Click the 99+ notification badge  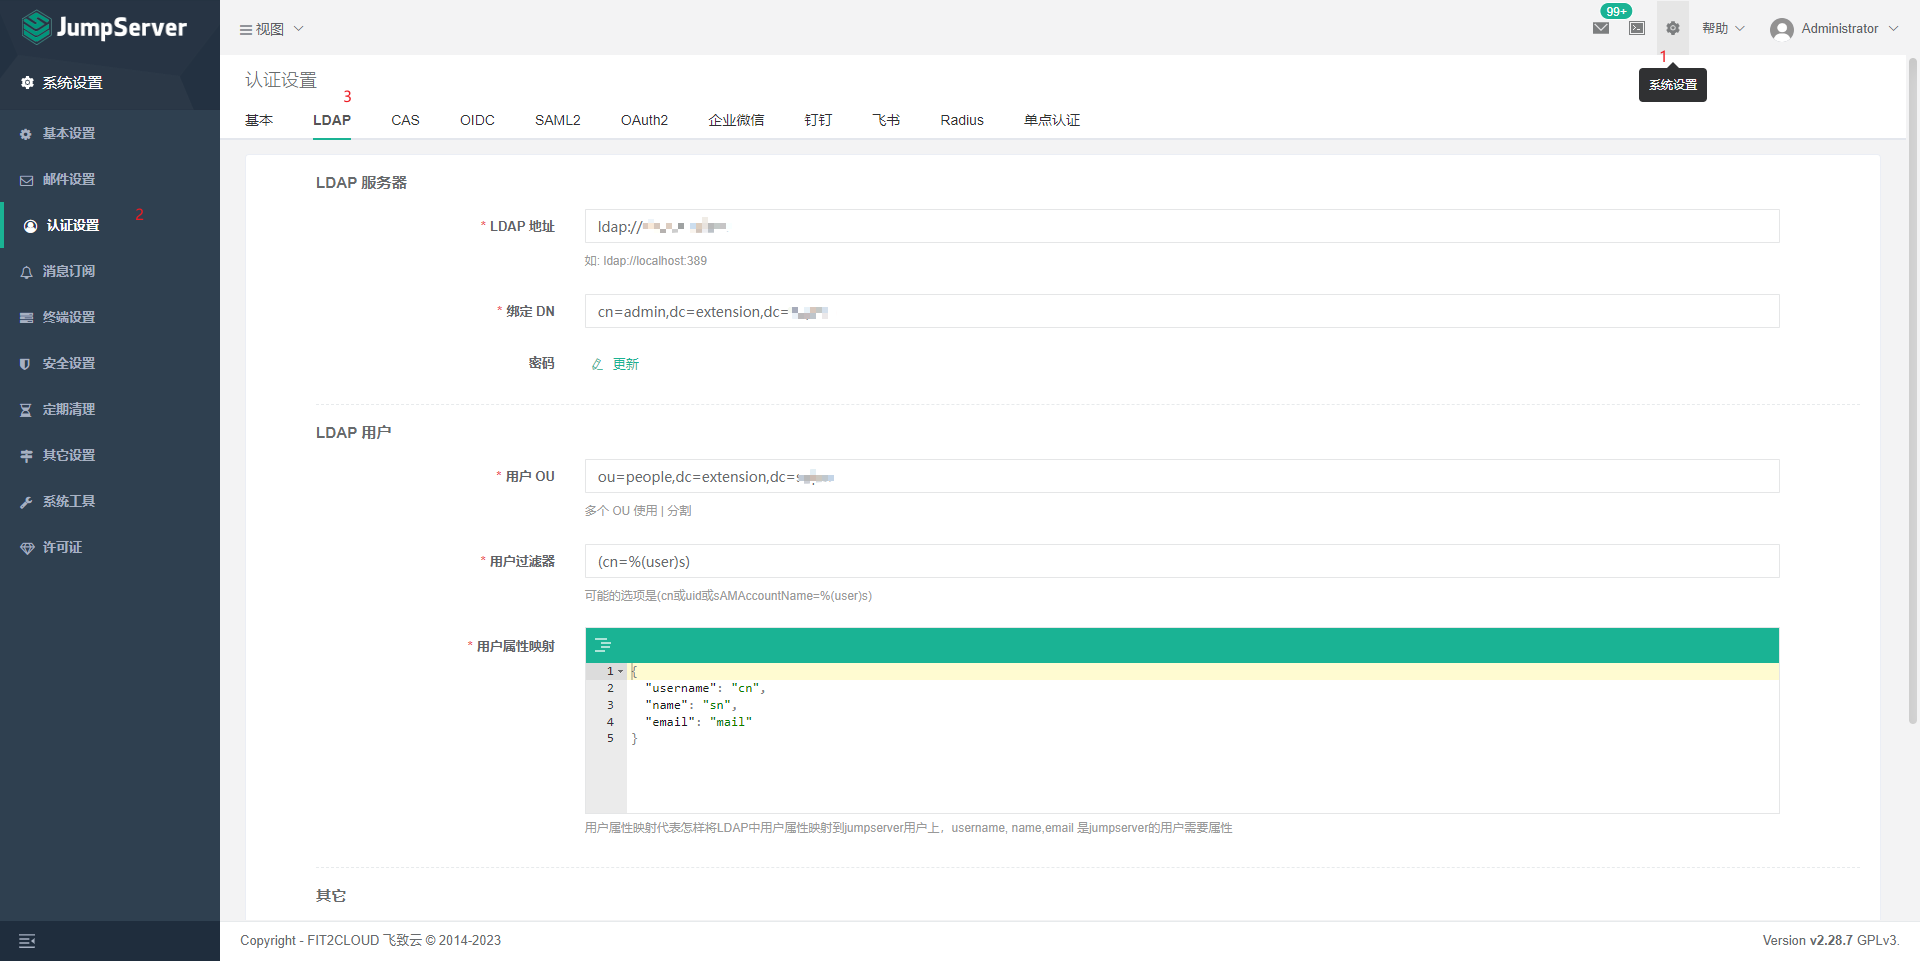(x=1616, y=11)
